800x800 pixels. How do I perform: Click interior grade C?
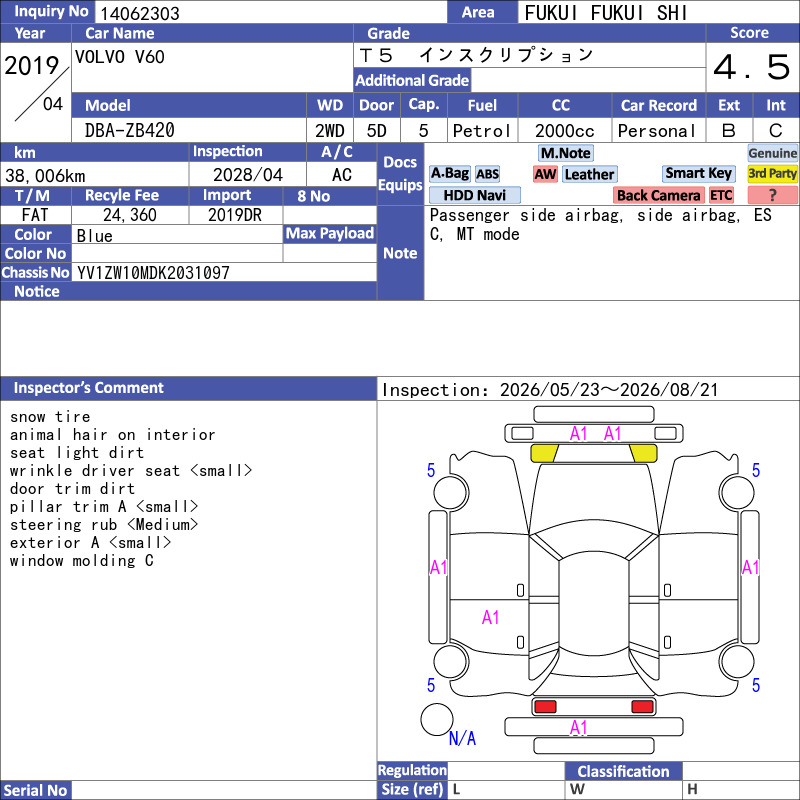click(x=776, y=131)
